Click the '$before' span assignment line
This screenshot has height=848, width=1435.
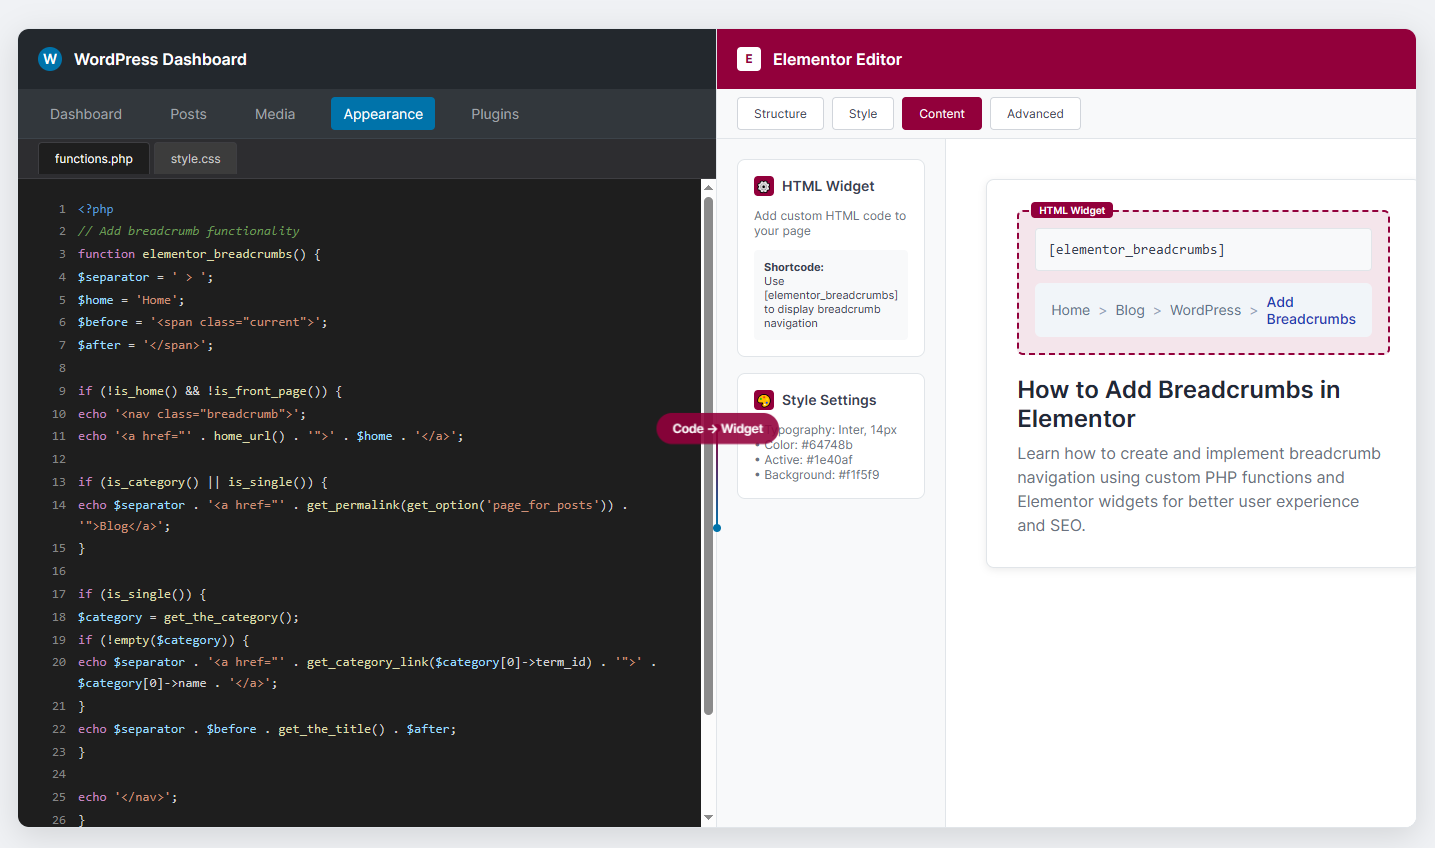[203, 322]
